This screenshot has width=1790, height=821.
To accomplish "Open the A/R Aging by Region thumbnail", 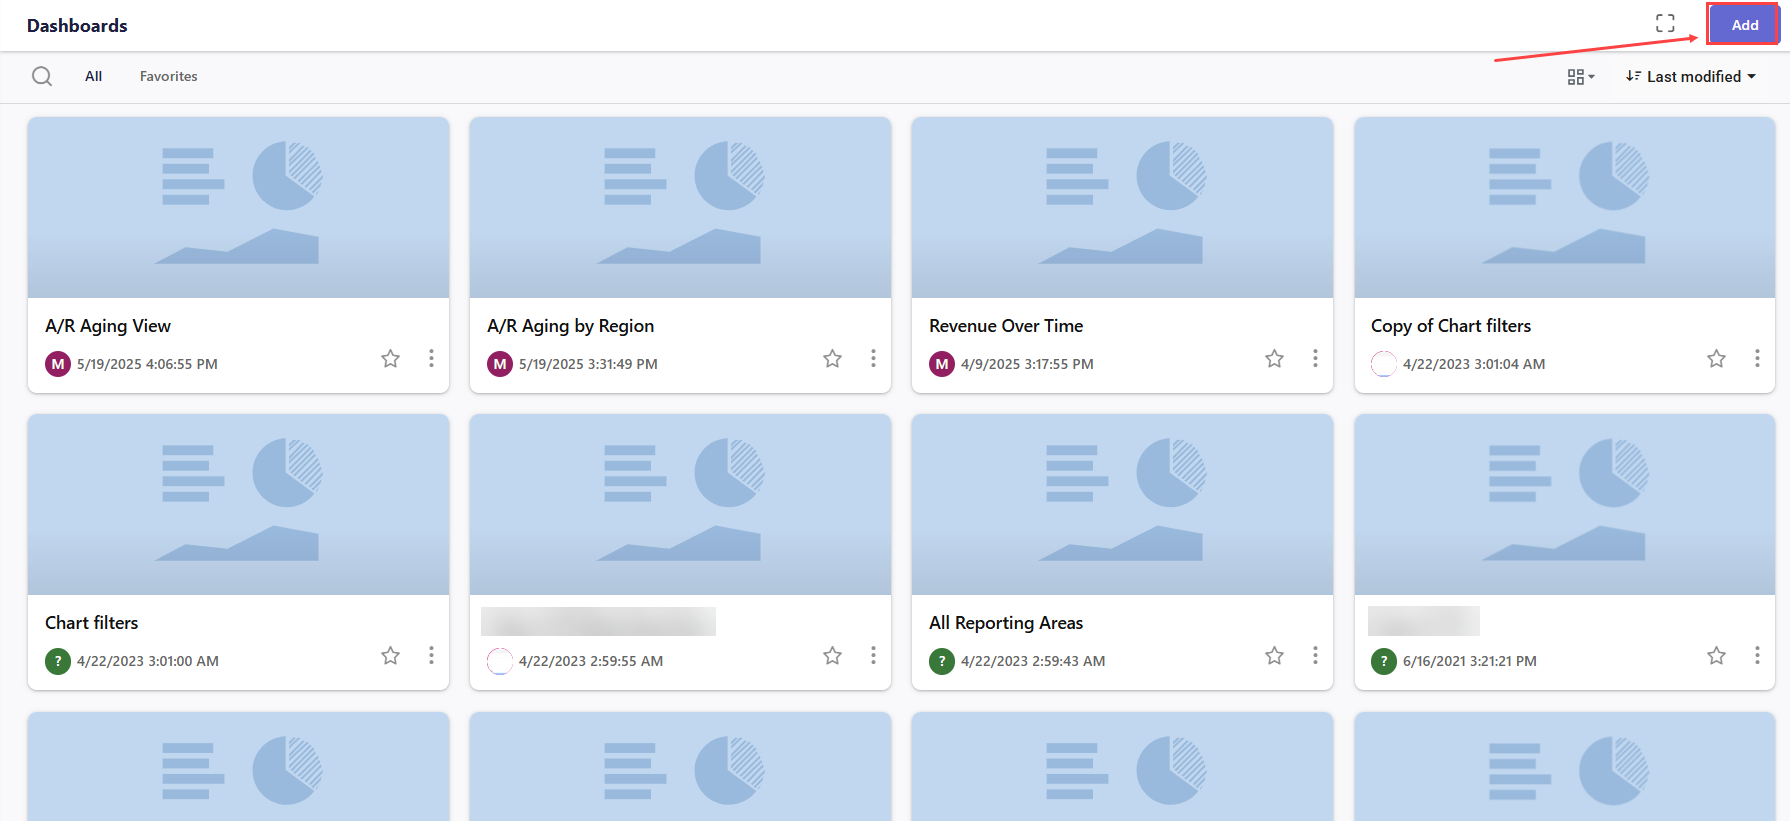I will [x=680, y=207].
